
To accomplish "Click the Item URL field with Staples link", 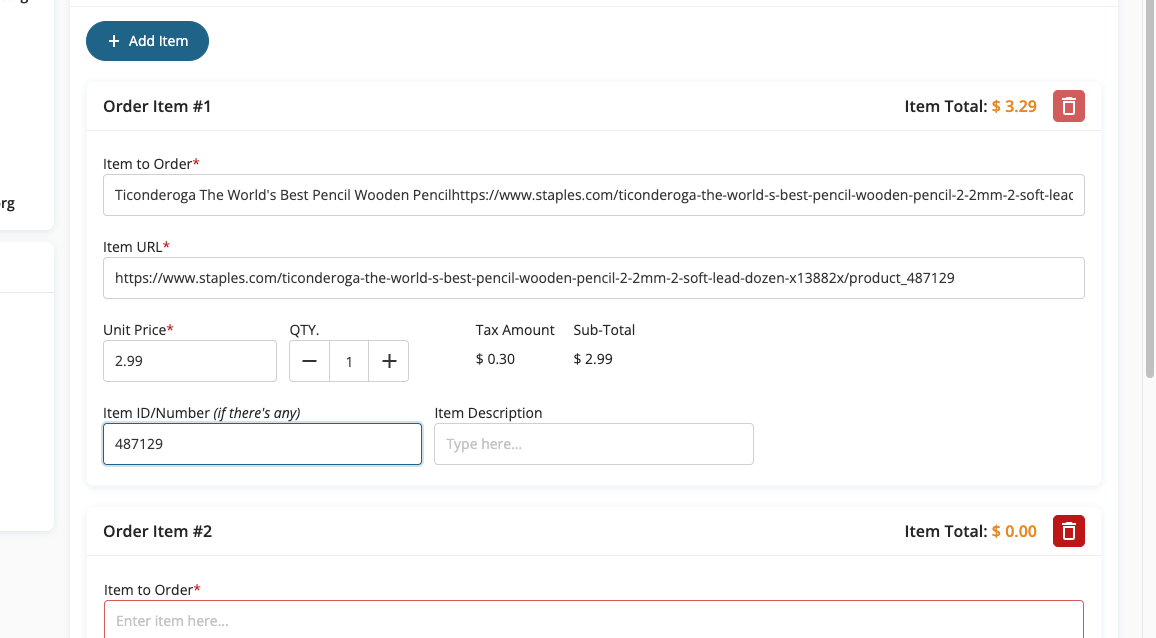I will [x=593, y=278].
